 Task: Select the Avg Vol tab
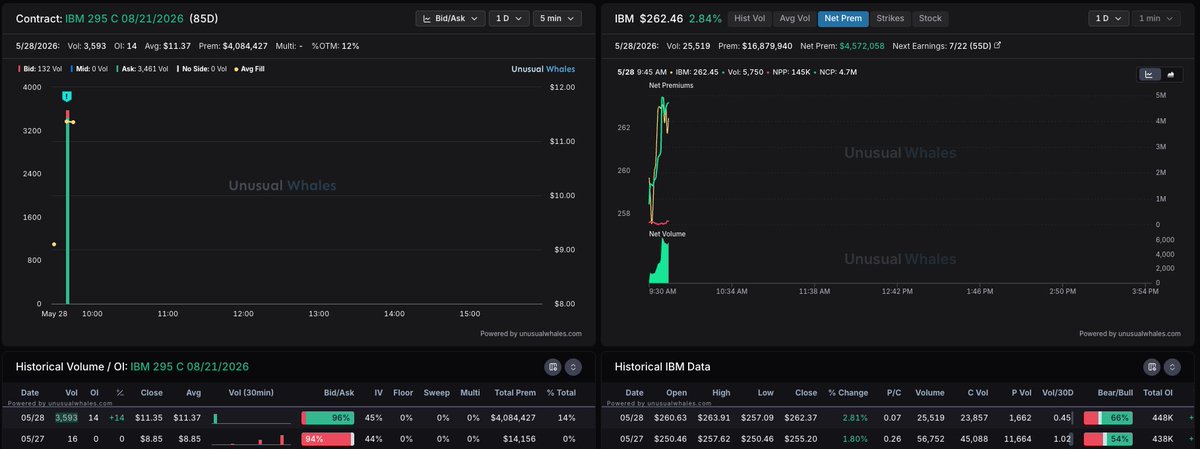tap(795, 18)
